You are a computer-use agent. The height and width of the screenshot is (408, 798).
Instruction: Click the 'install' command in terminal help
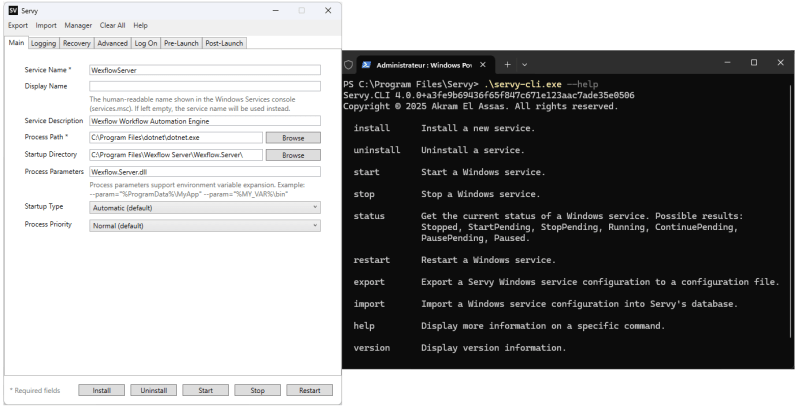click(372, 128)
